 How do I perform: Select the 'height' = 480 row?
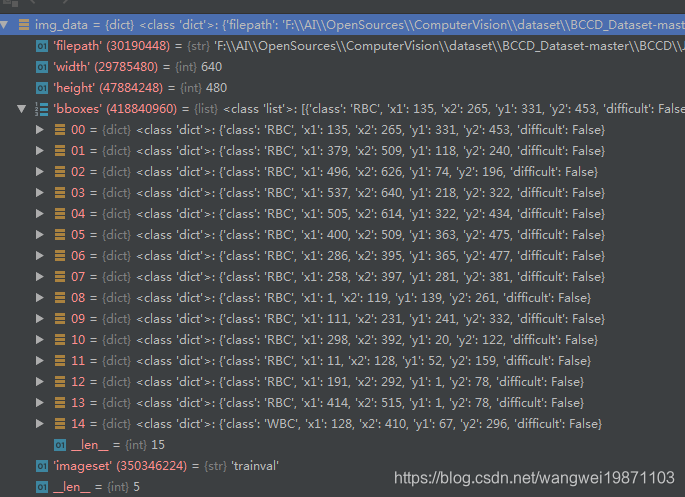pyautogui.click(x=342, y=88)
